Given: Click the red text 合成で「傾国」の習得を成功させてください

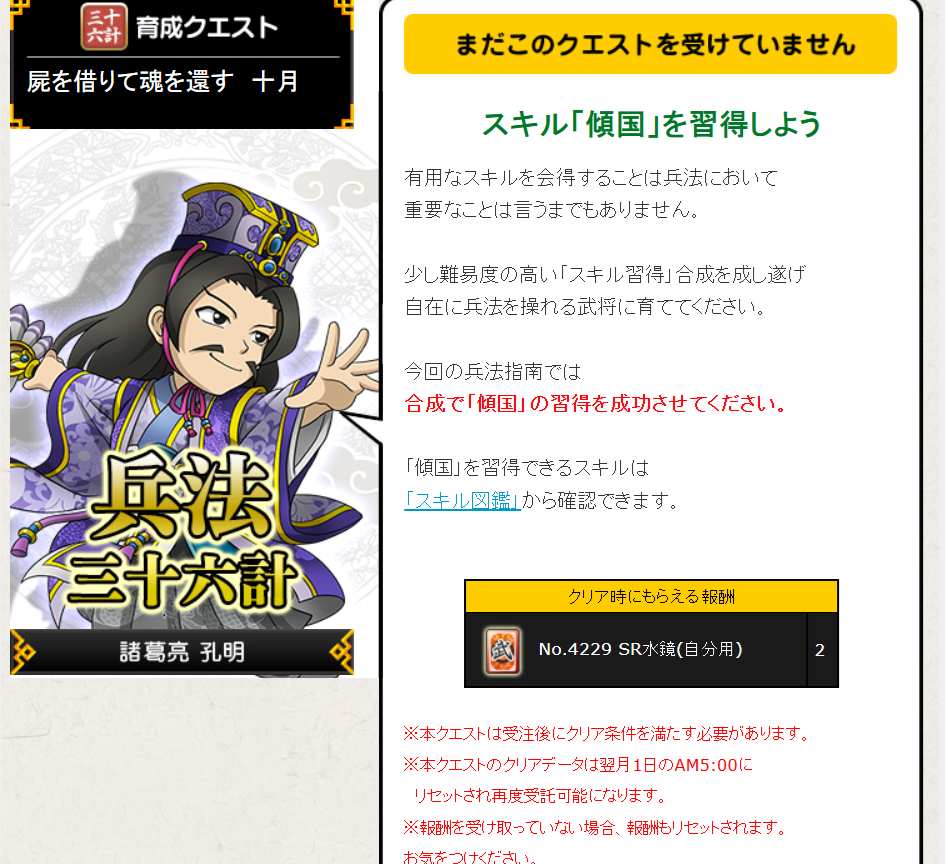Looking at the screenshot, I should 596,403.
